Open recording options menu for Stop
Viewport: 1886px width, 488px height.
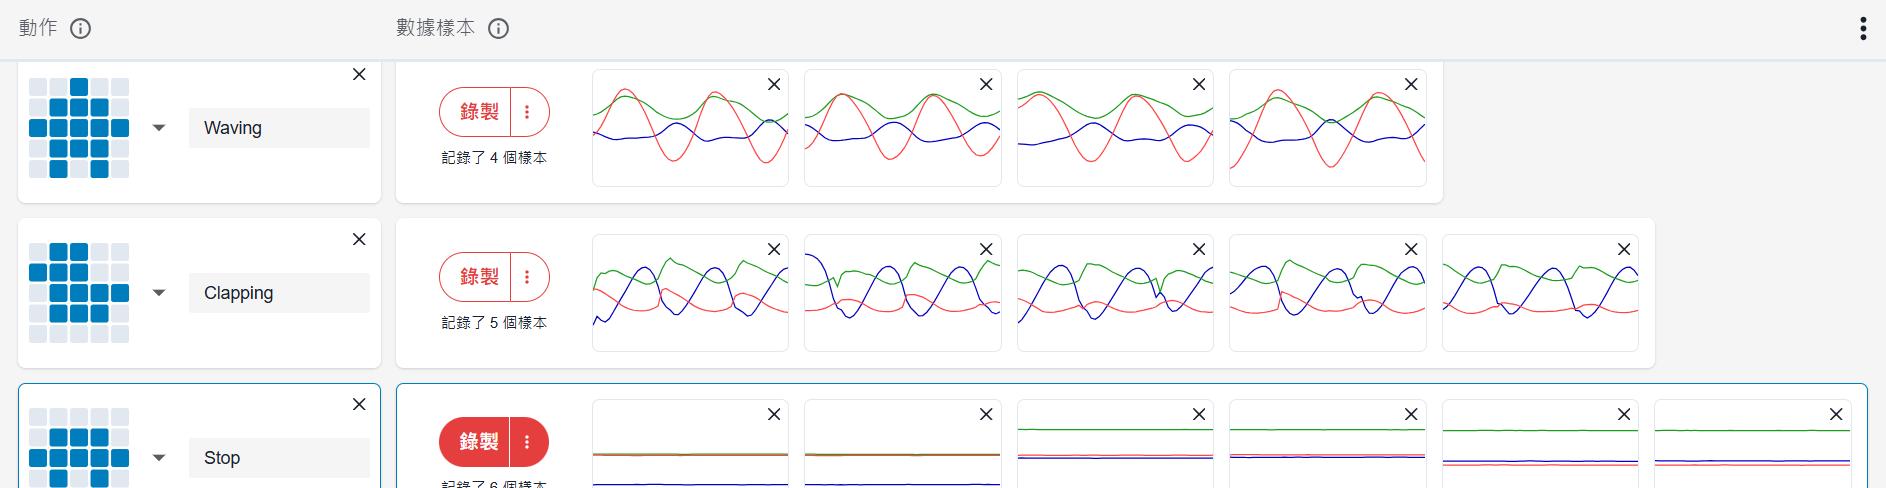[x=528, y=442]
